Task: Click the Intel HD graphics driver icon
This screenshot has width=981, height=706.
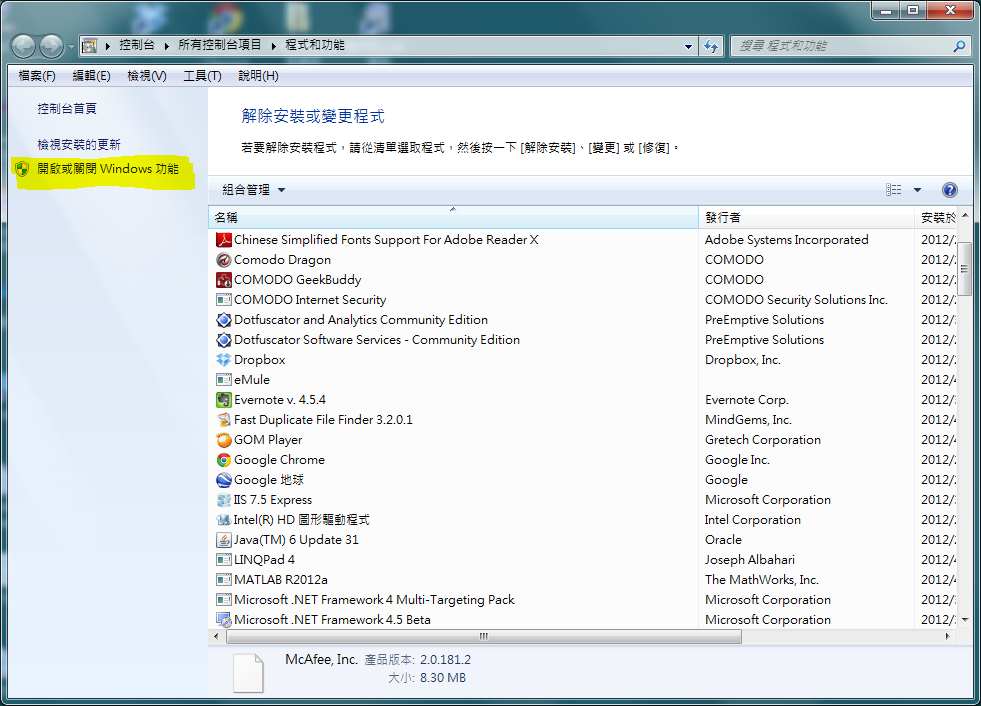Action: point(223,520)
